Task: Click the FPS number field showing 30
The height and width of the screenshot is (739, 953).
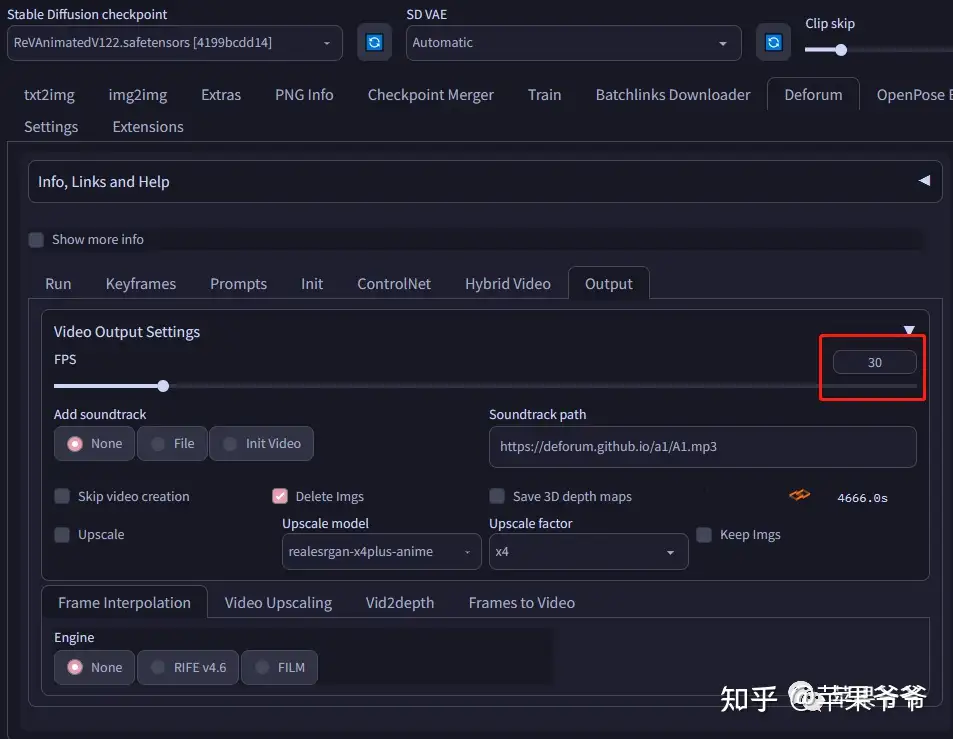Action: click(874, 363)
